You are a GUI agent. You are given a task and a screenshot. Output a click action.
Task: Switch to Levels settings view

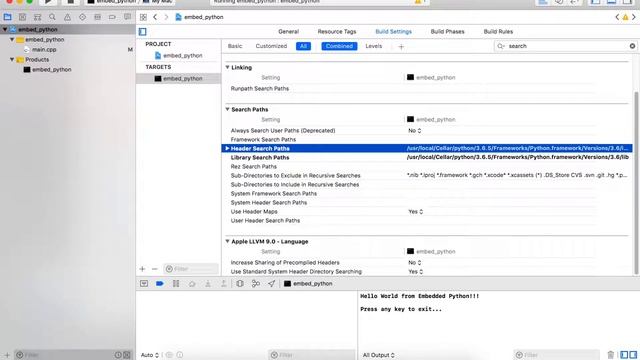tap(373, 46)
